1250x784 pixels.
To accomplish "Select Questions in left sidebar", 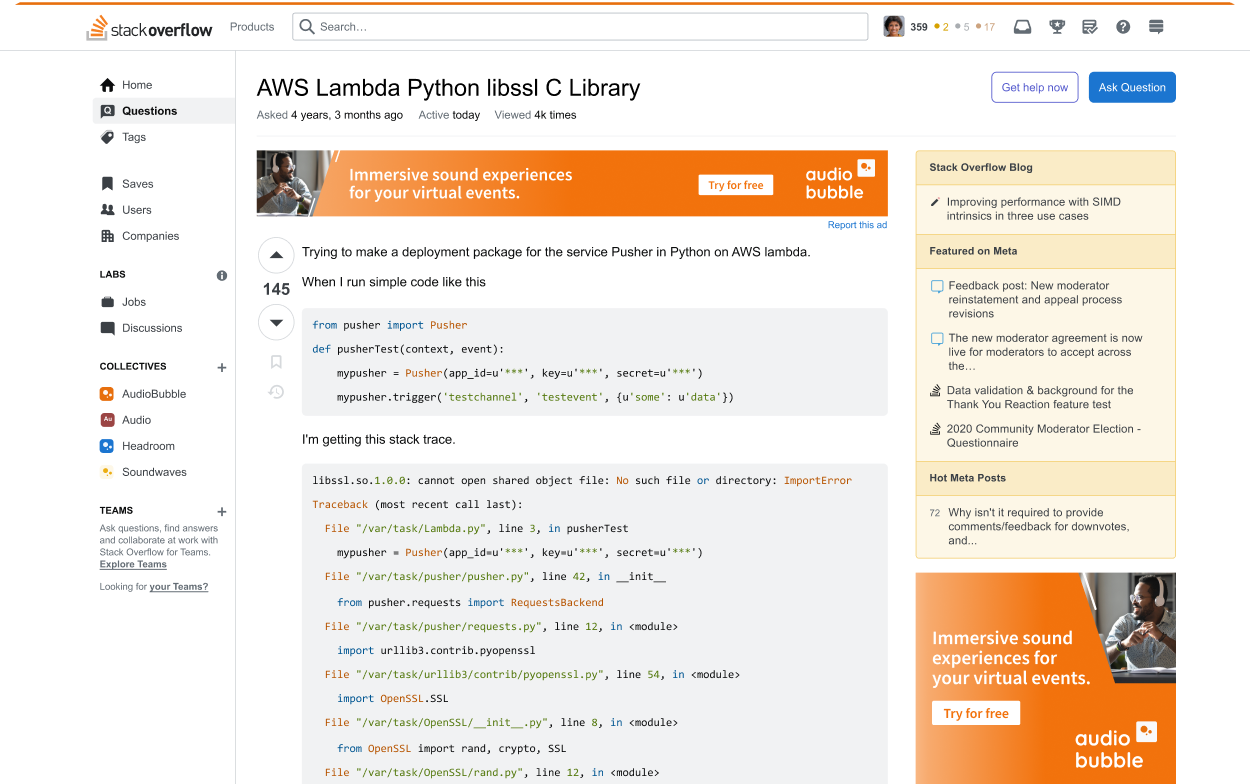I will coord(164,111).
